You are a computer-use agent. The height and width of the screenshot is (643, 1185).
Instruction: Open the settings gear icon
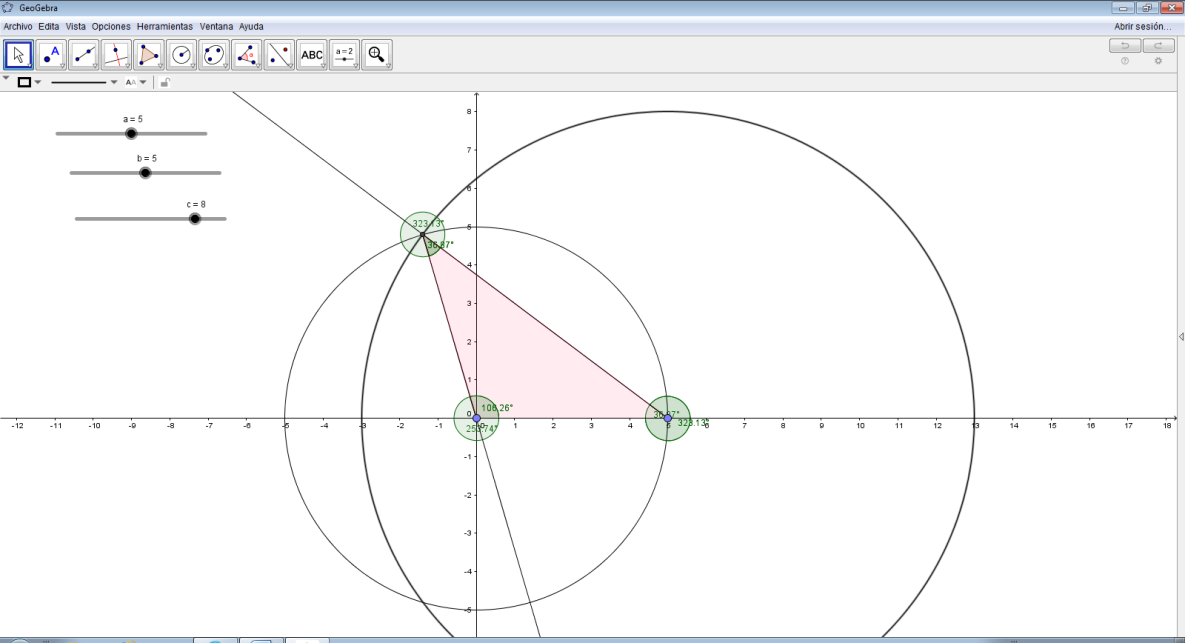click(1158, 61)
